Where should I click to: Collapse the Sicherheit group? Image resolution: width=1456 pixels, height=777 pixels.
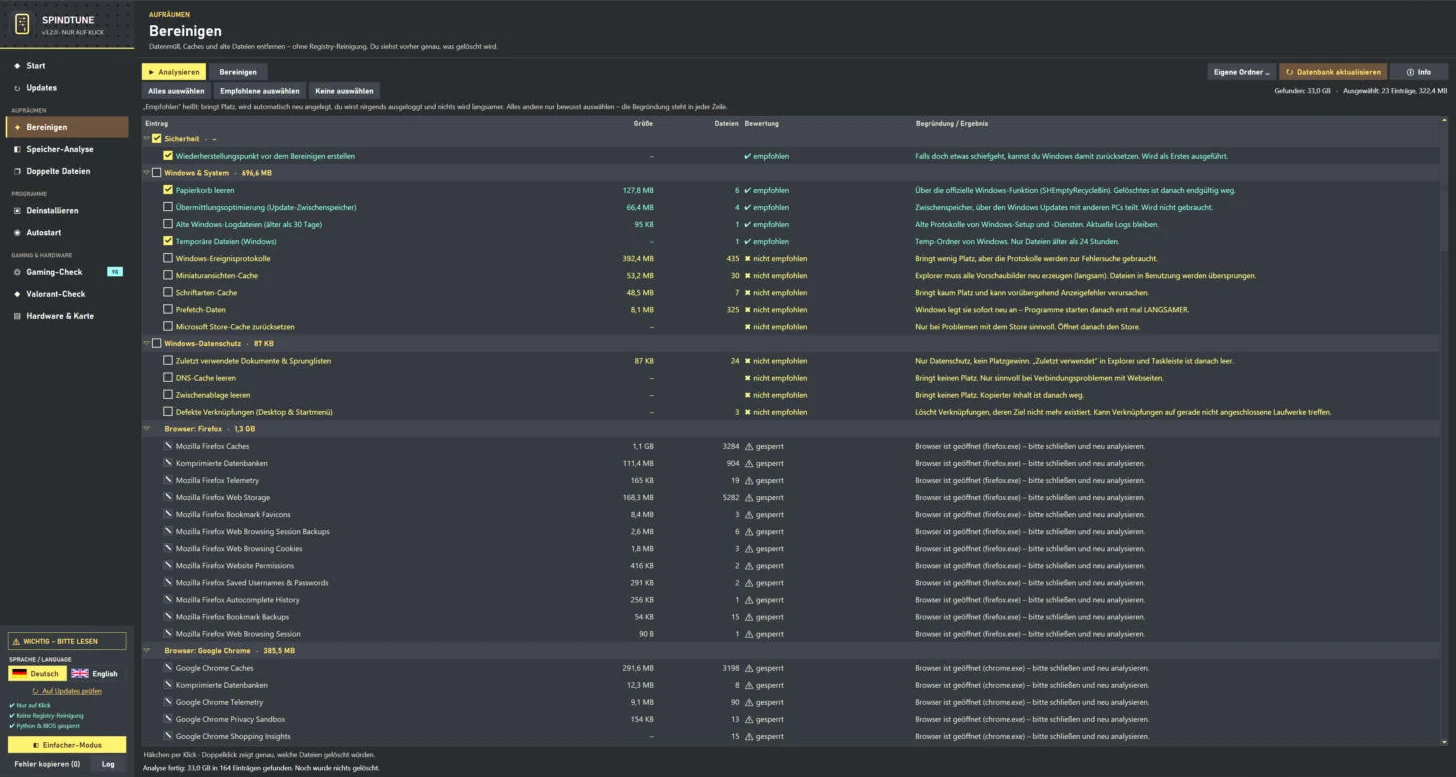[146, 139]
